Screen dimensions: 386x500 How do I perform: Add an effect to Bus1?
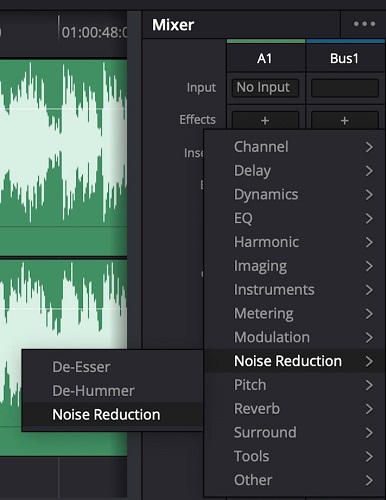345,120
